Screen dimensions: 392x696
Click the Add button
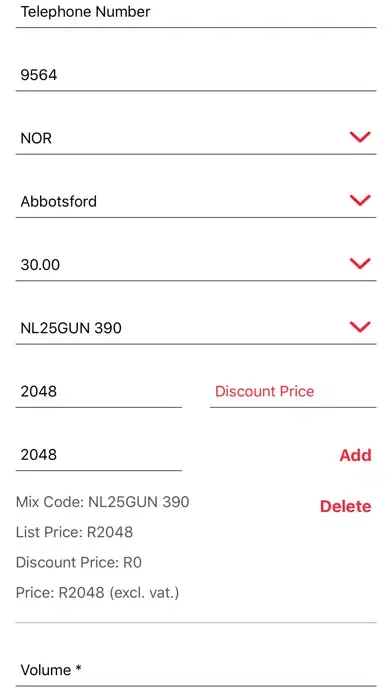click(355, 455)
